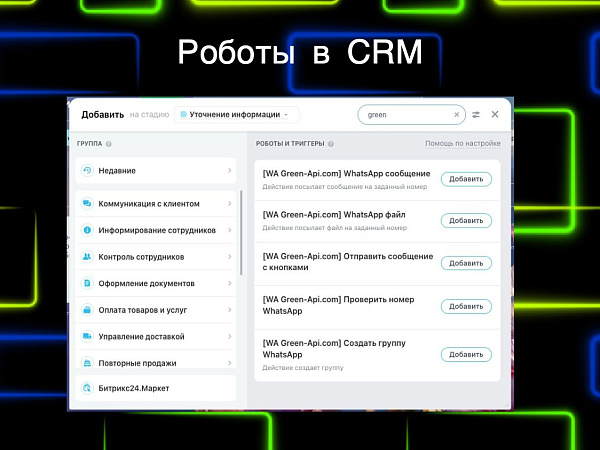This screenshot has height=450, width=600.
Task: Expand Контроль сотрудников chevron
Action: tap(230, 257)
